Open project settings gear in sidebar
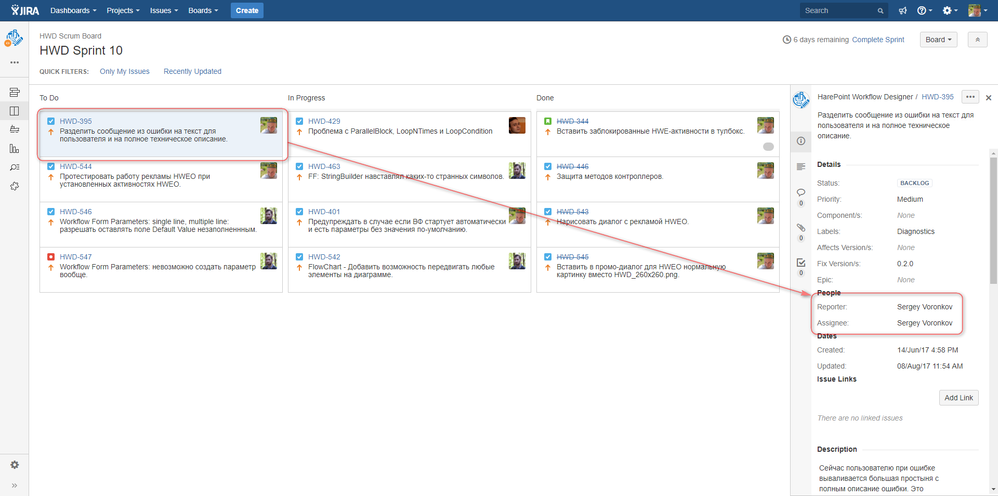Screen dimensions: 998x496 point(14,465)
